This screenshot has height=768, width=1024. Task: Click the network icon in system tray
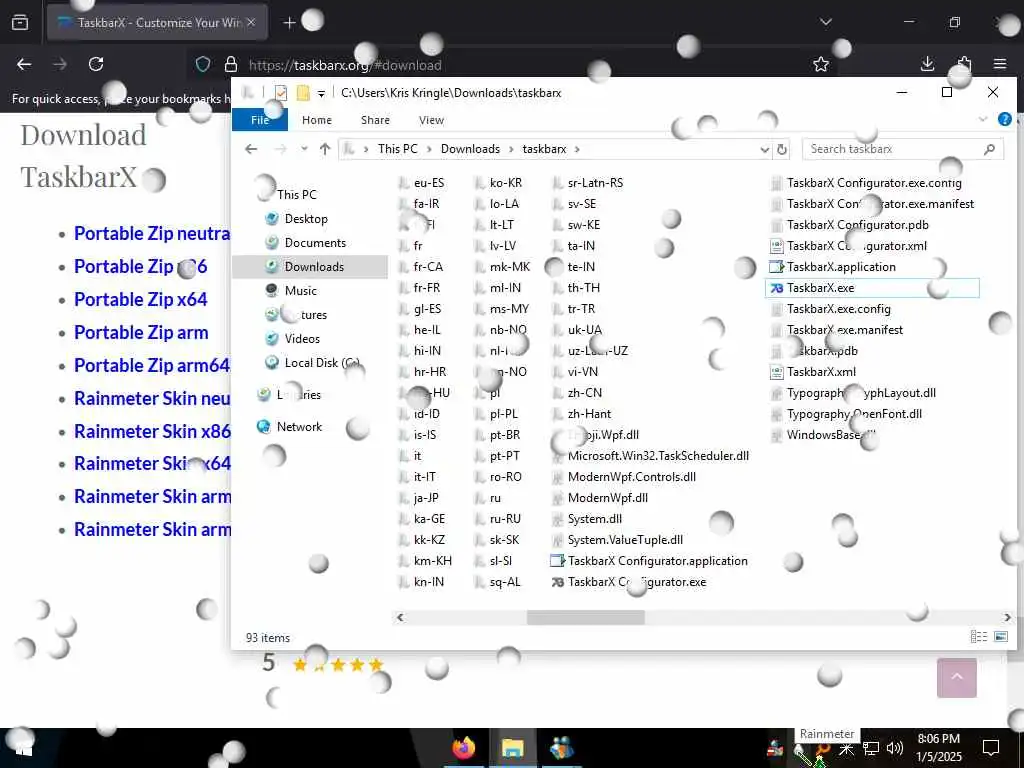point(871,748)
